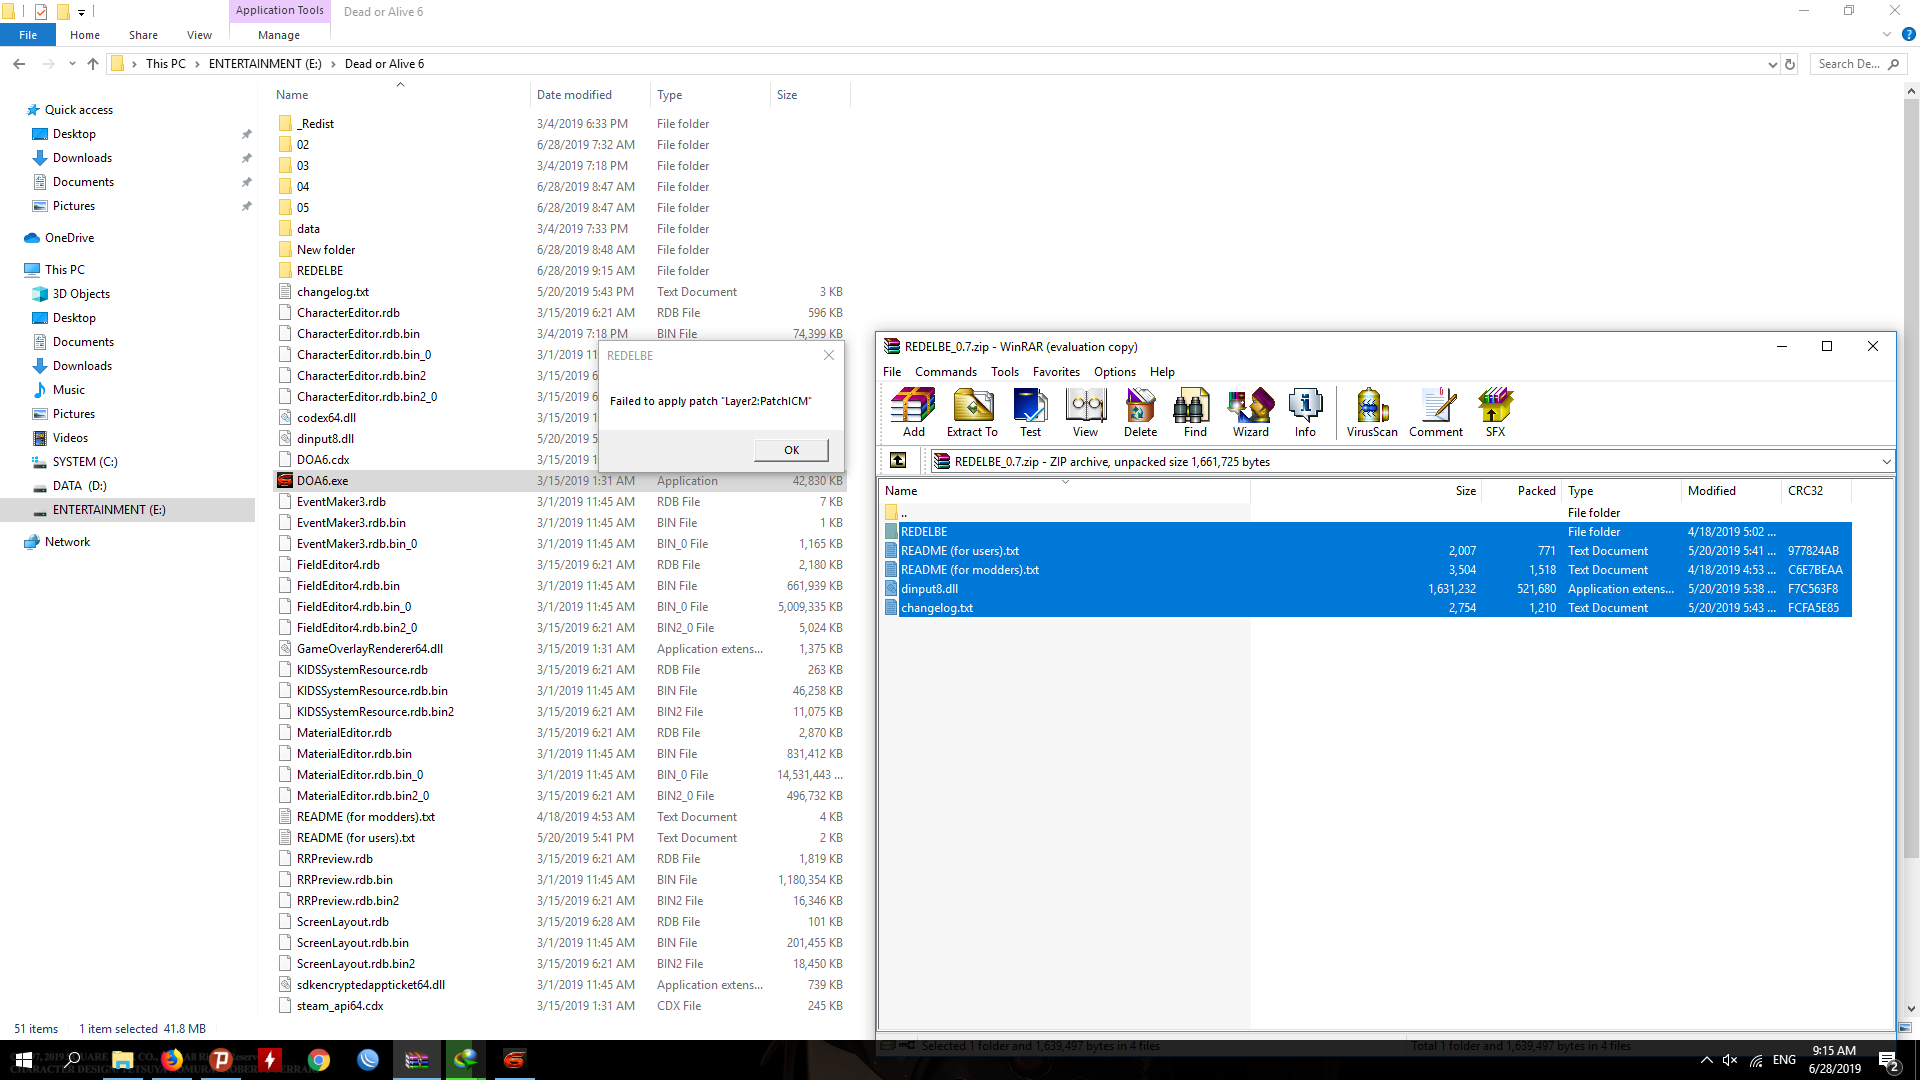The width and height of the screenshot is (1920, 1080).
Task: Click the Comment icon in WinRAR toolbar
Action: pyautogui.click(x=1436, y=412)
